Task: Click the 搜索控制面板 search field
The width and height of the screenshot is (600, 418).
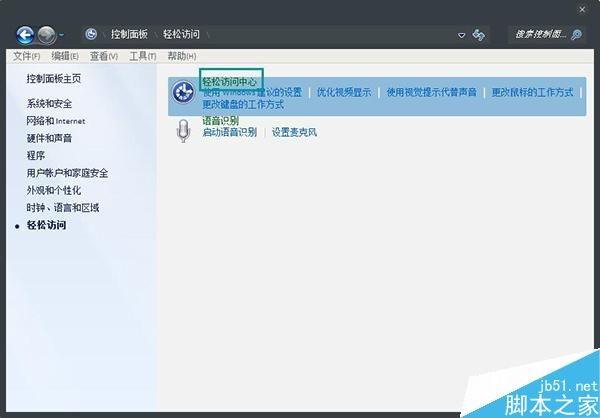Action: (540, 34)
